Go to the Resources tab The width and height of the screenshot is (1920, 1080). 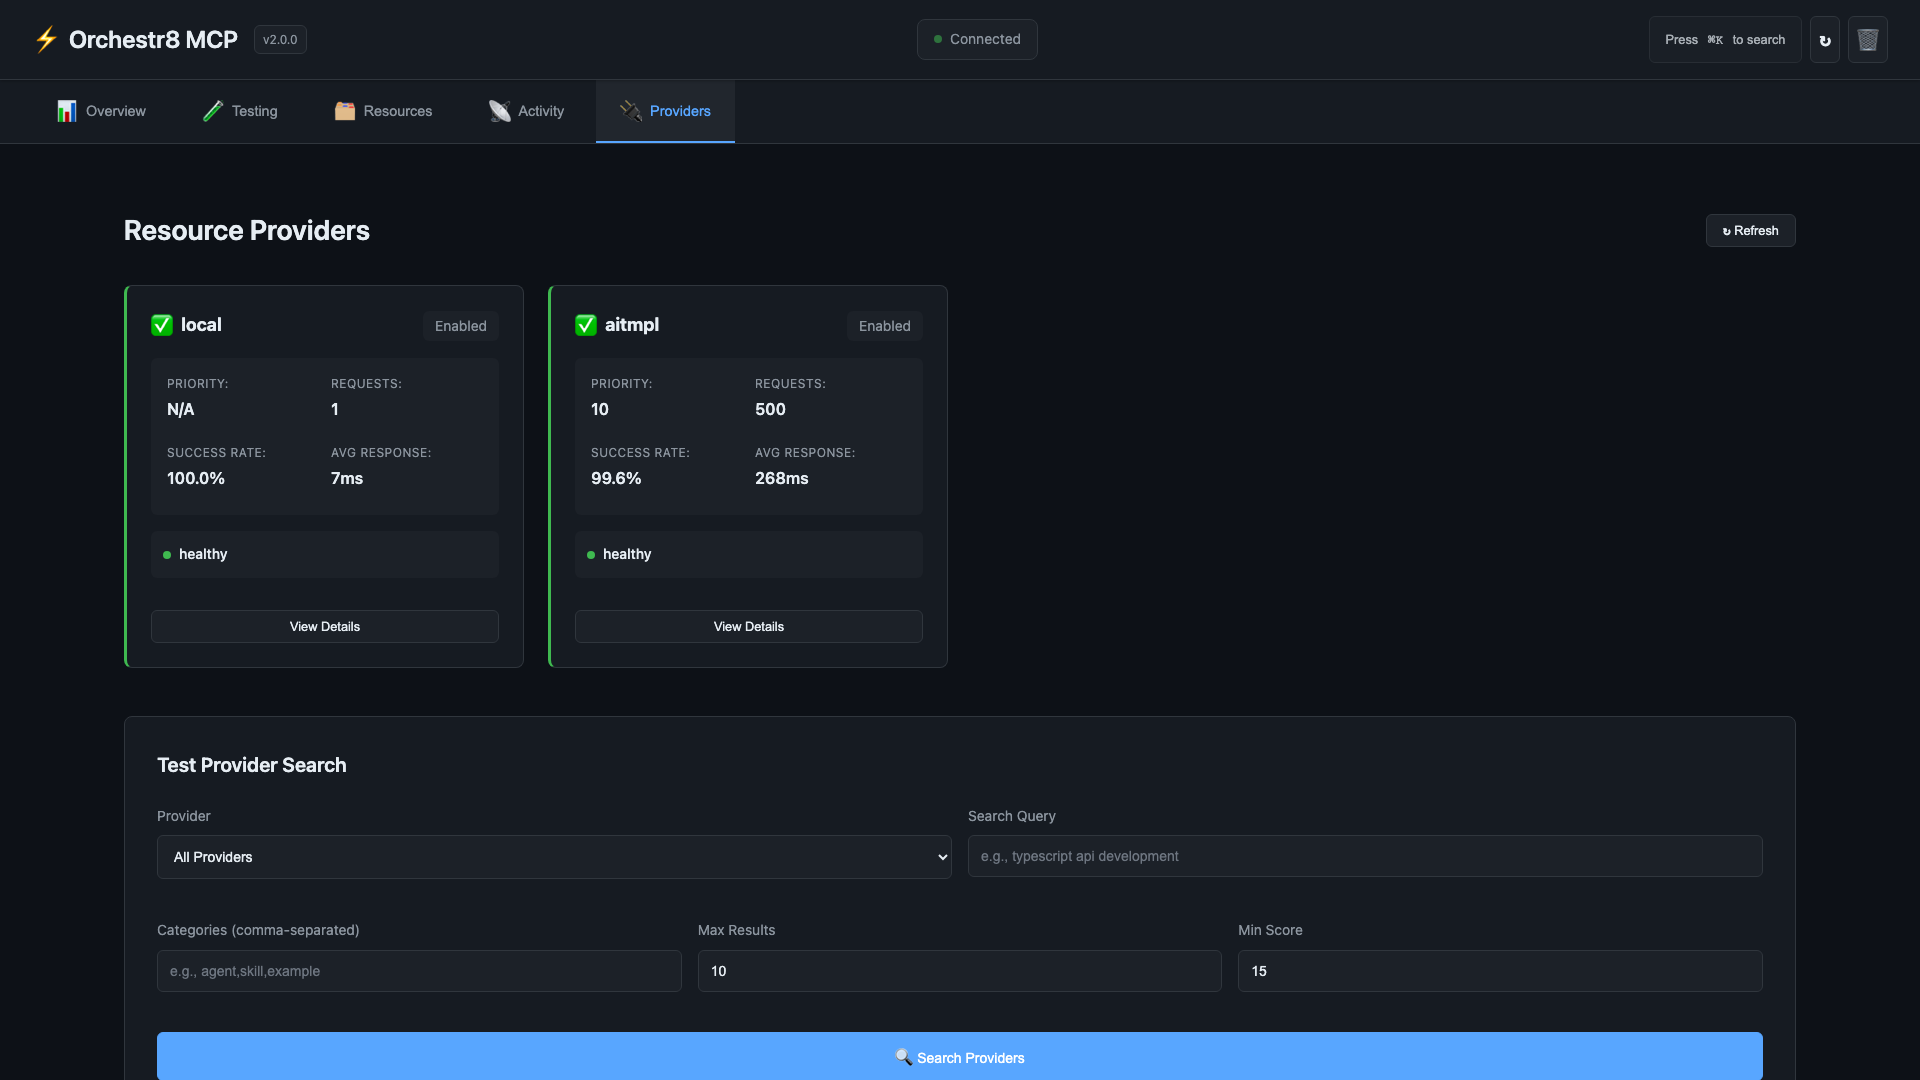383,111
